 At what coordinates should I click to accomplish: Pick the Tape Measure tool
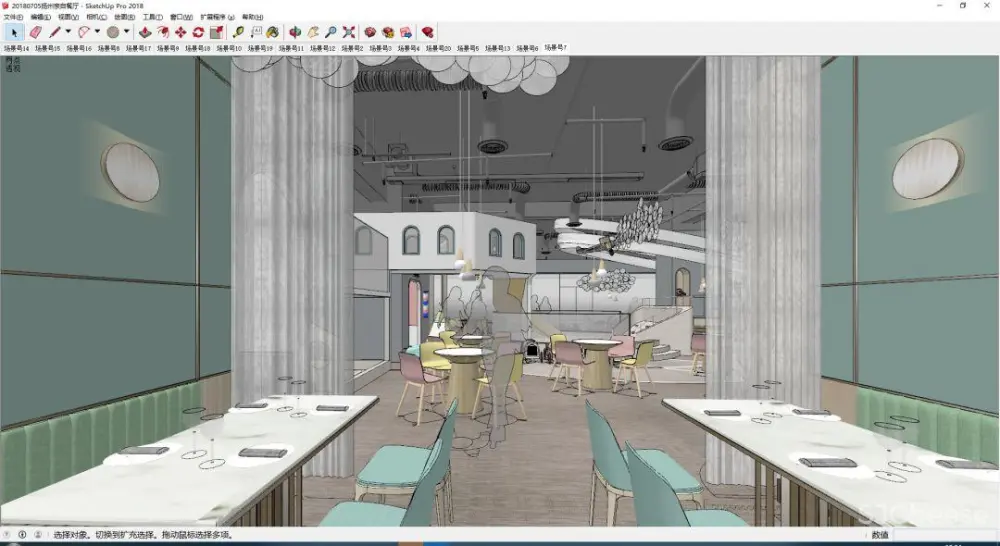click(x=239, y=32)
